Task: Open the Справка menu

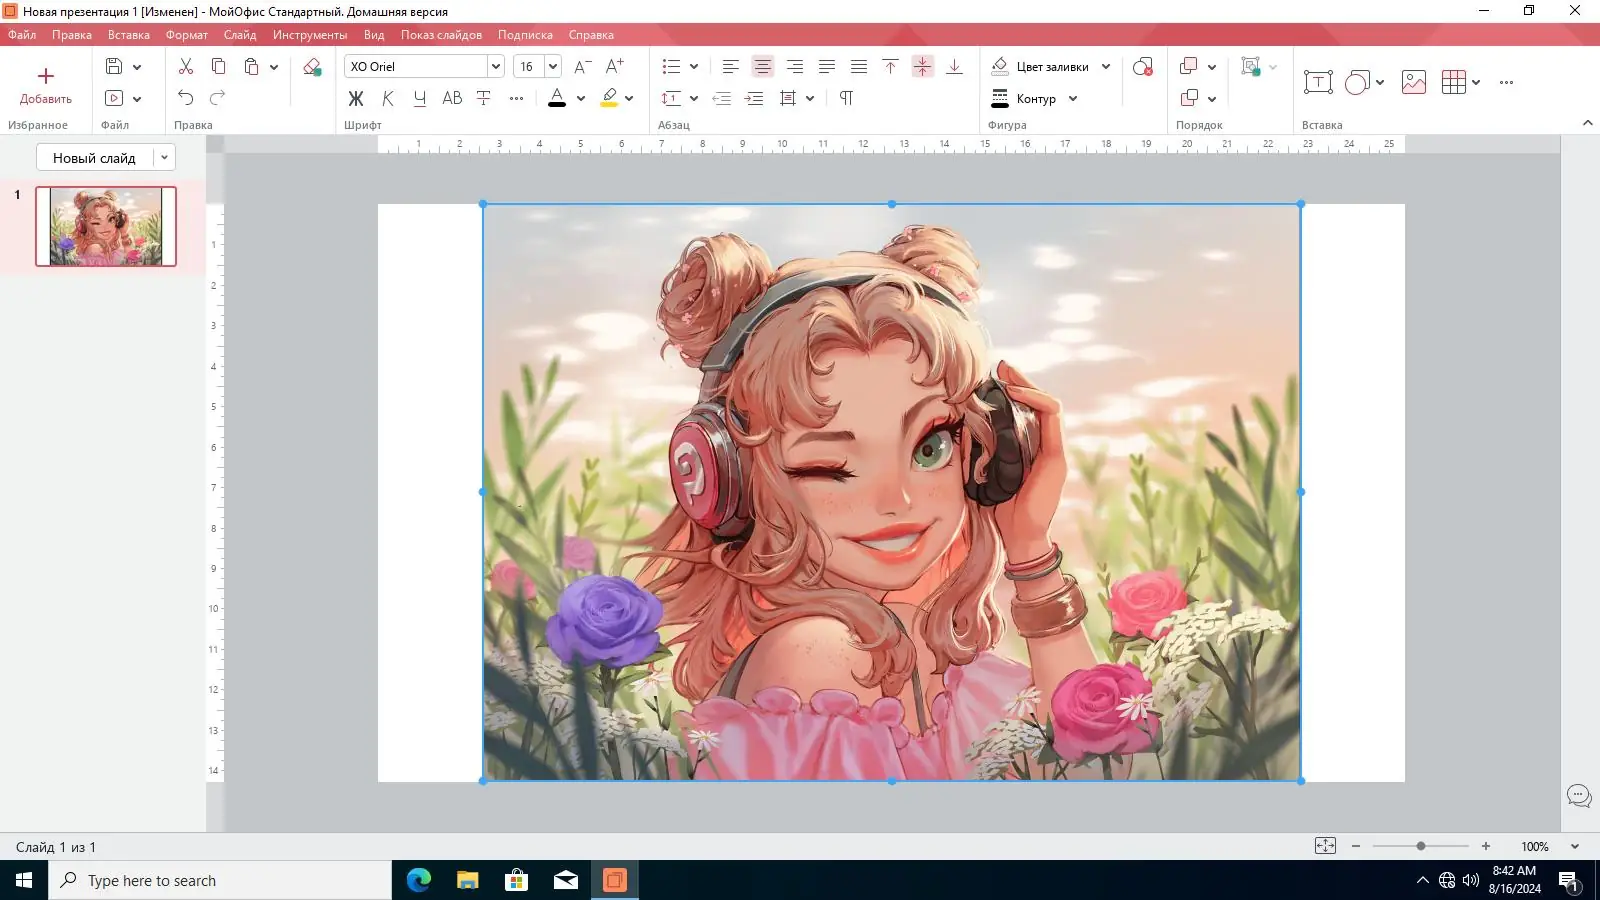Action: pos(591,35)
